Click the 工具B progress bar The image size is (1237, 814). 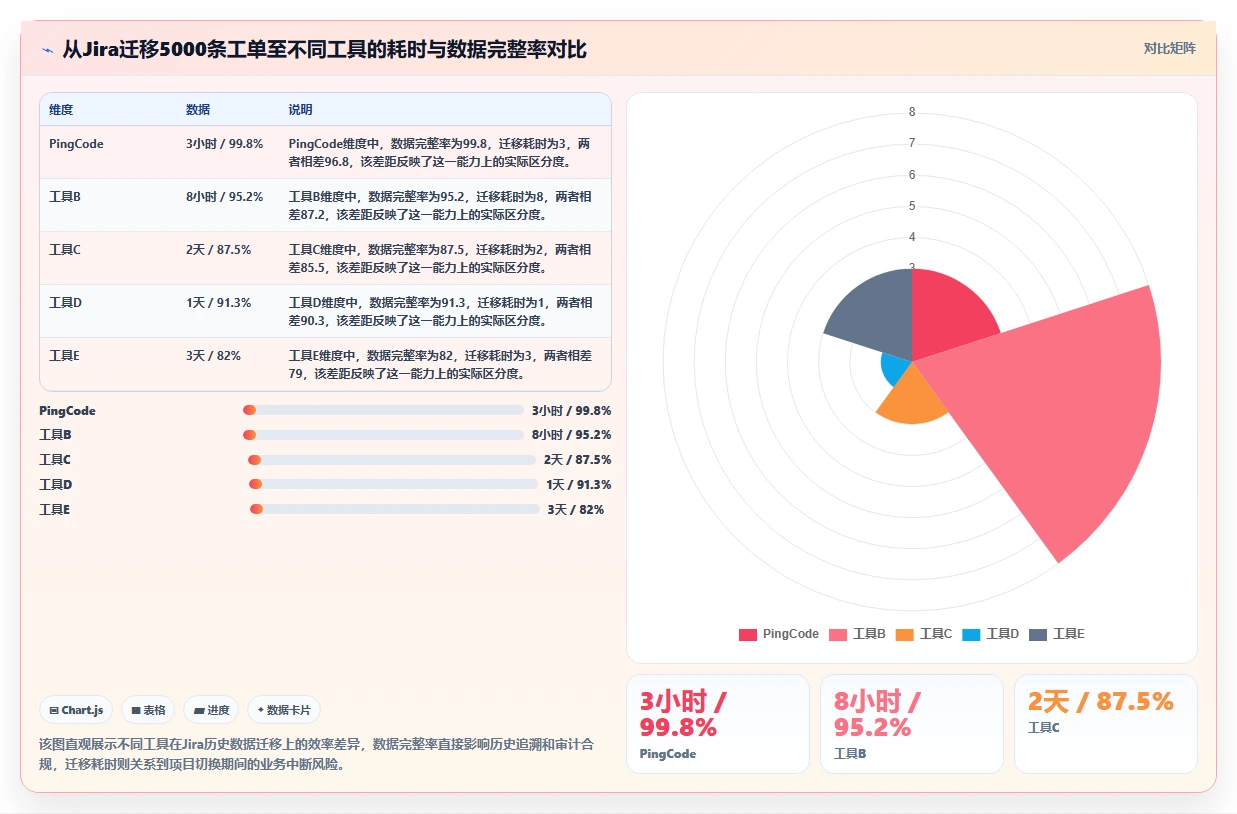tap(383, 435)
